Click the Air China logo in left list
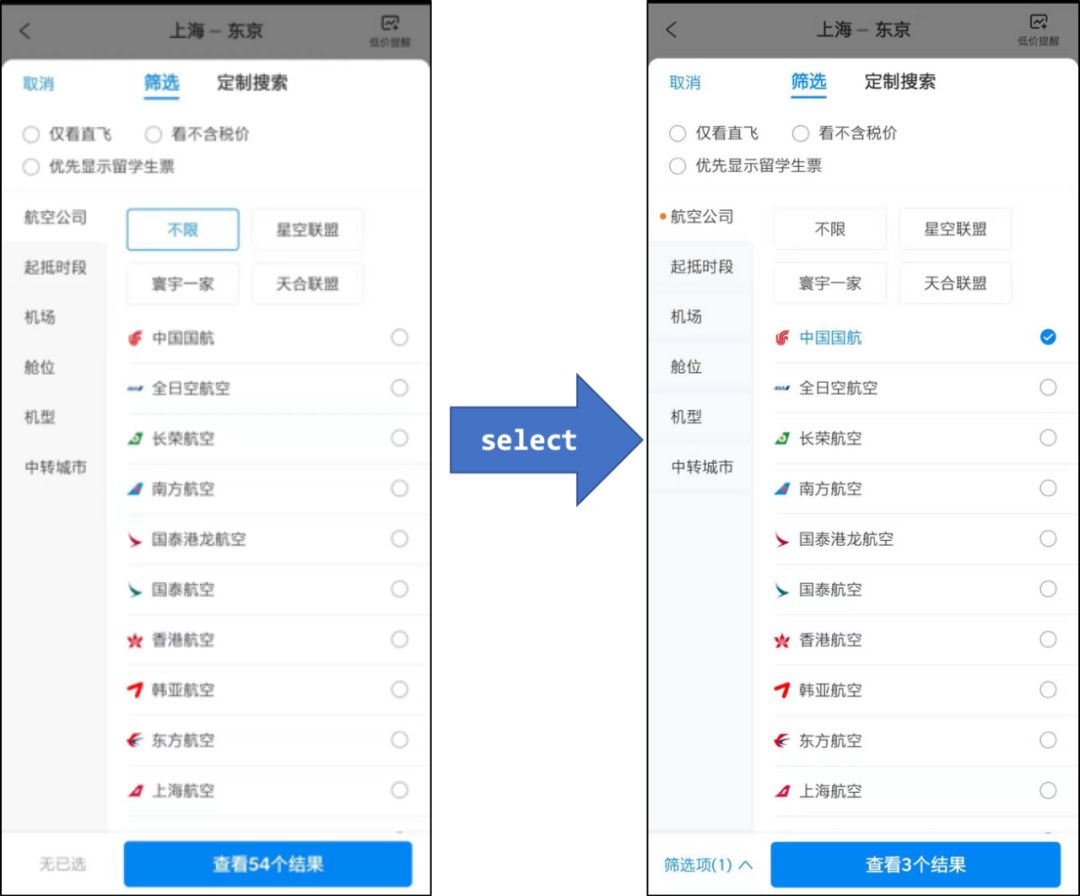 (136, 338)
